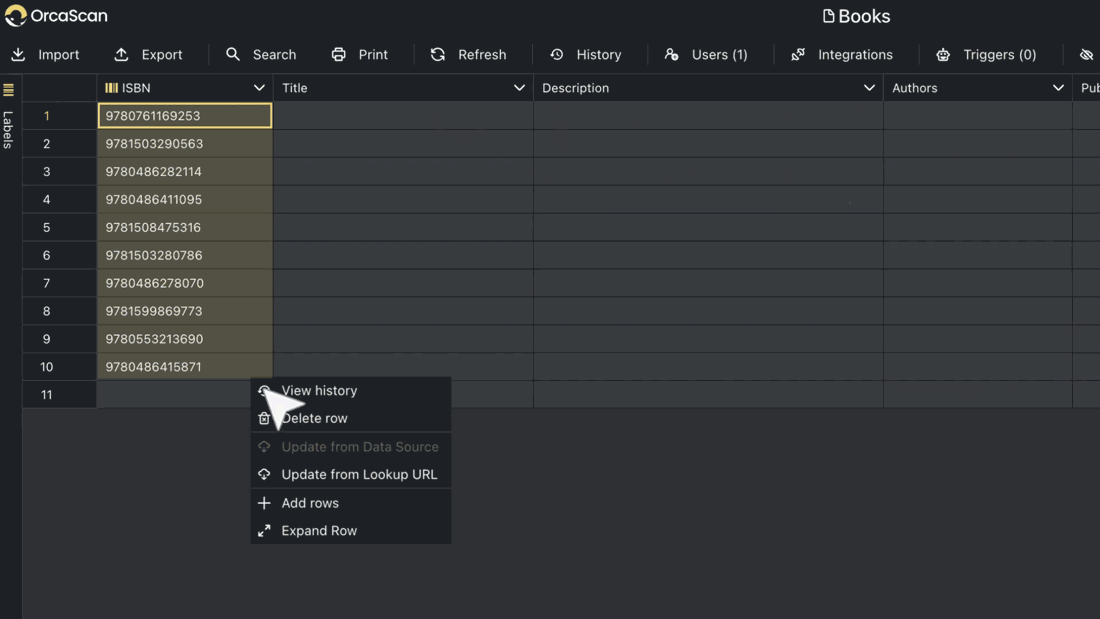This screenshot has height=619, width=1100.
Task: Open History via clock icon
Action: [x=557, y=54]
